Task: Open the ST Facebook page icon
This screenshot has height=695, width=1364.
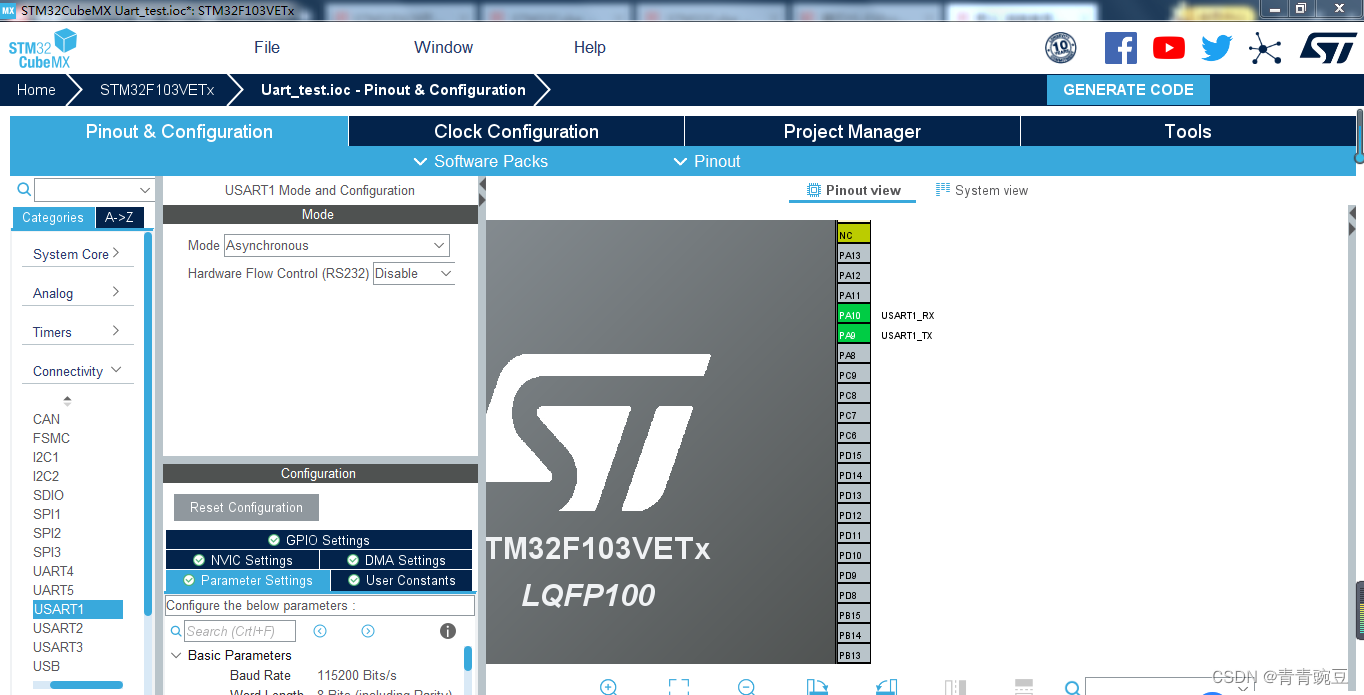Action: [x=1120, y=48]
